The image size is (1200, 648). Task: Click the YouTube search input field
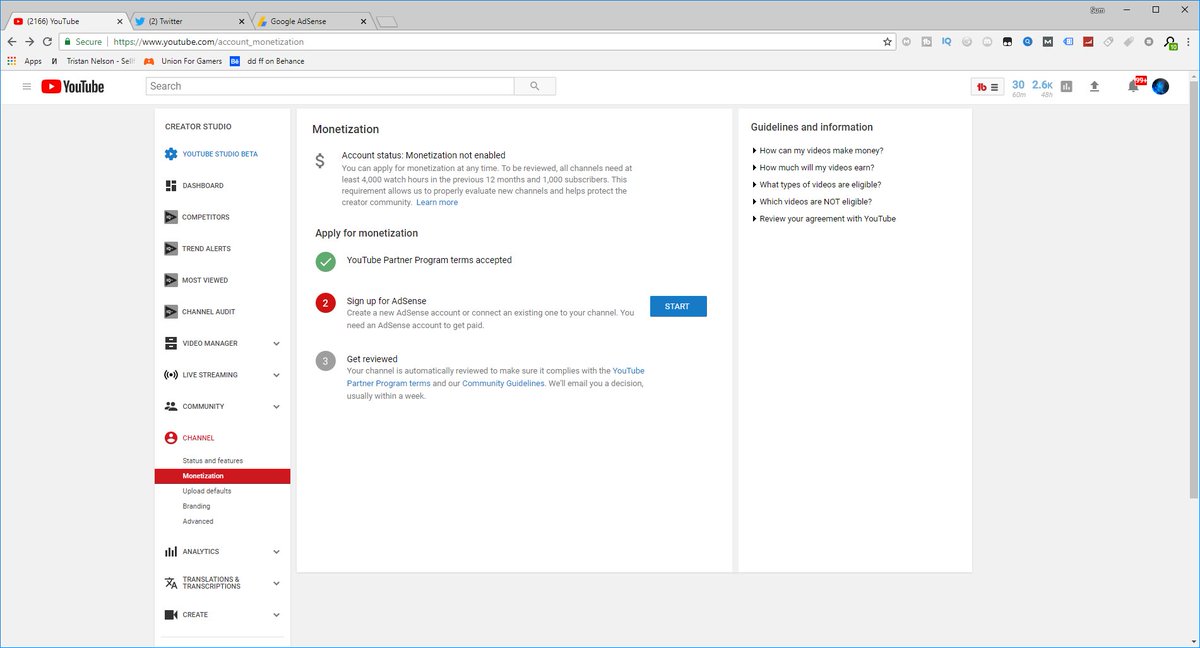tap(330, 86)
